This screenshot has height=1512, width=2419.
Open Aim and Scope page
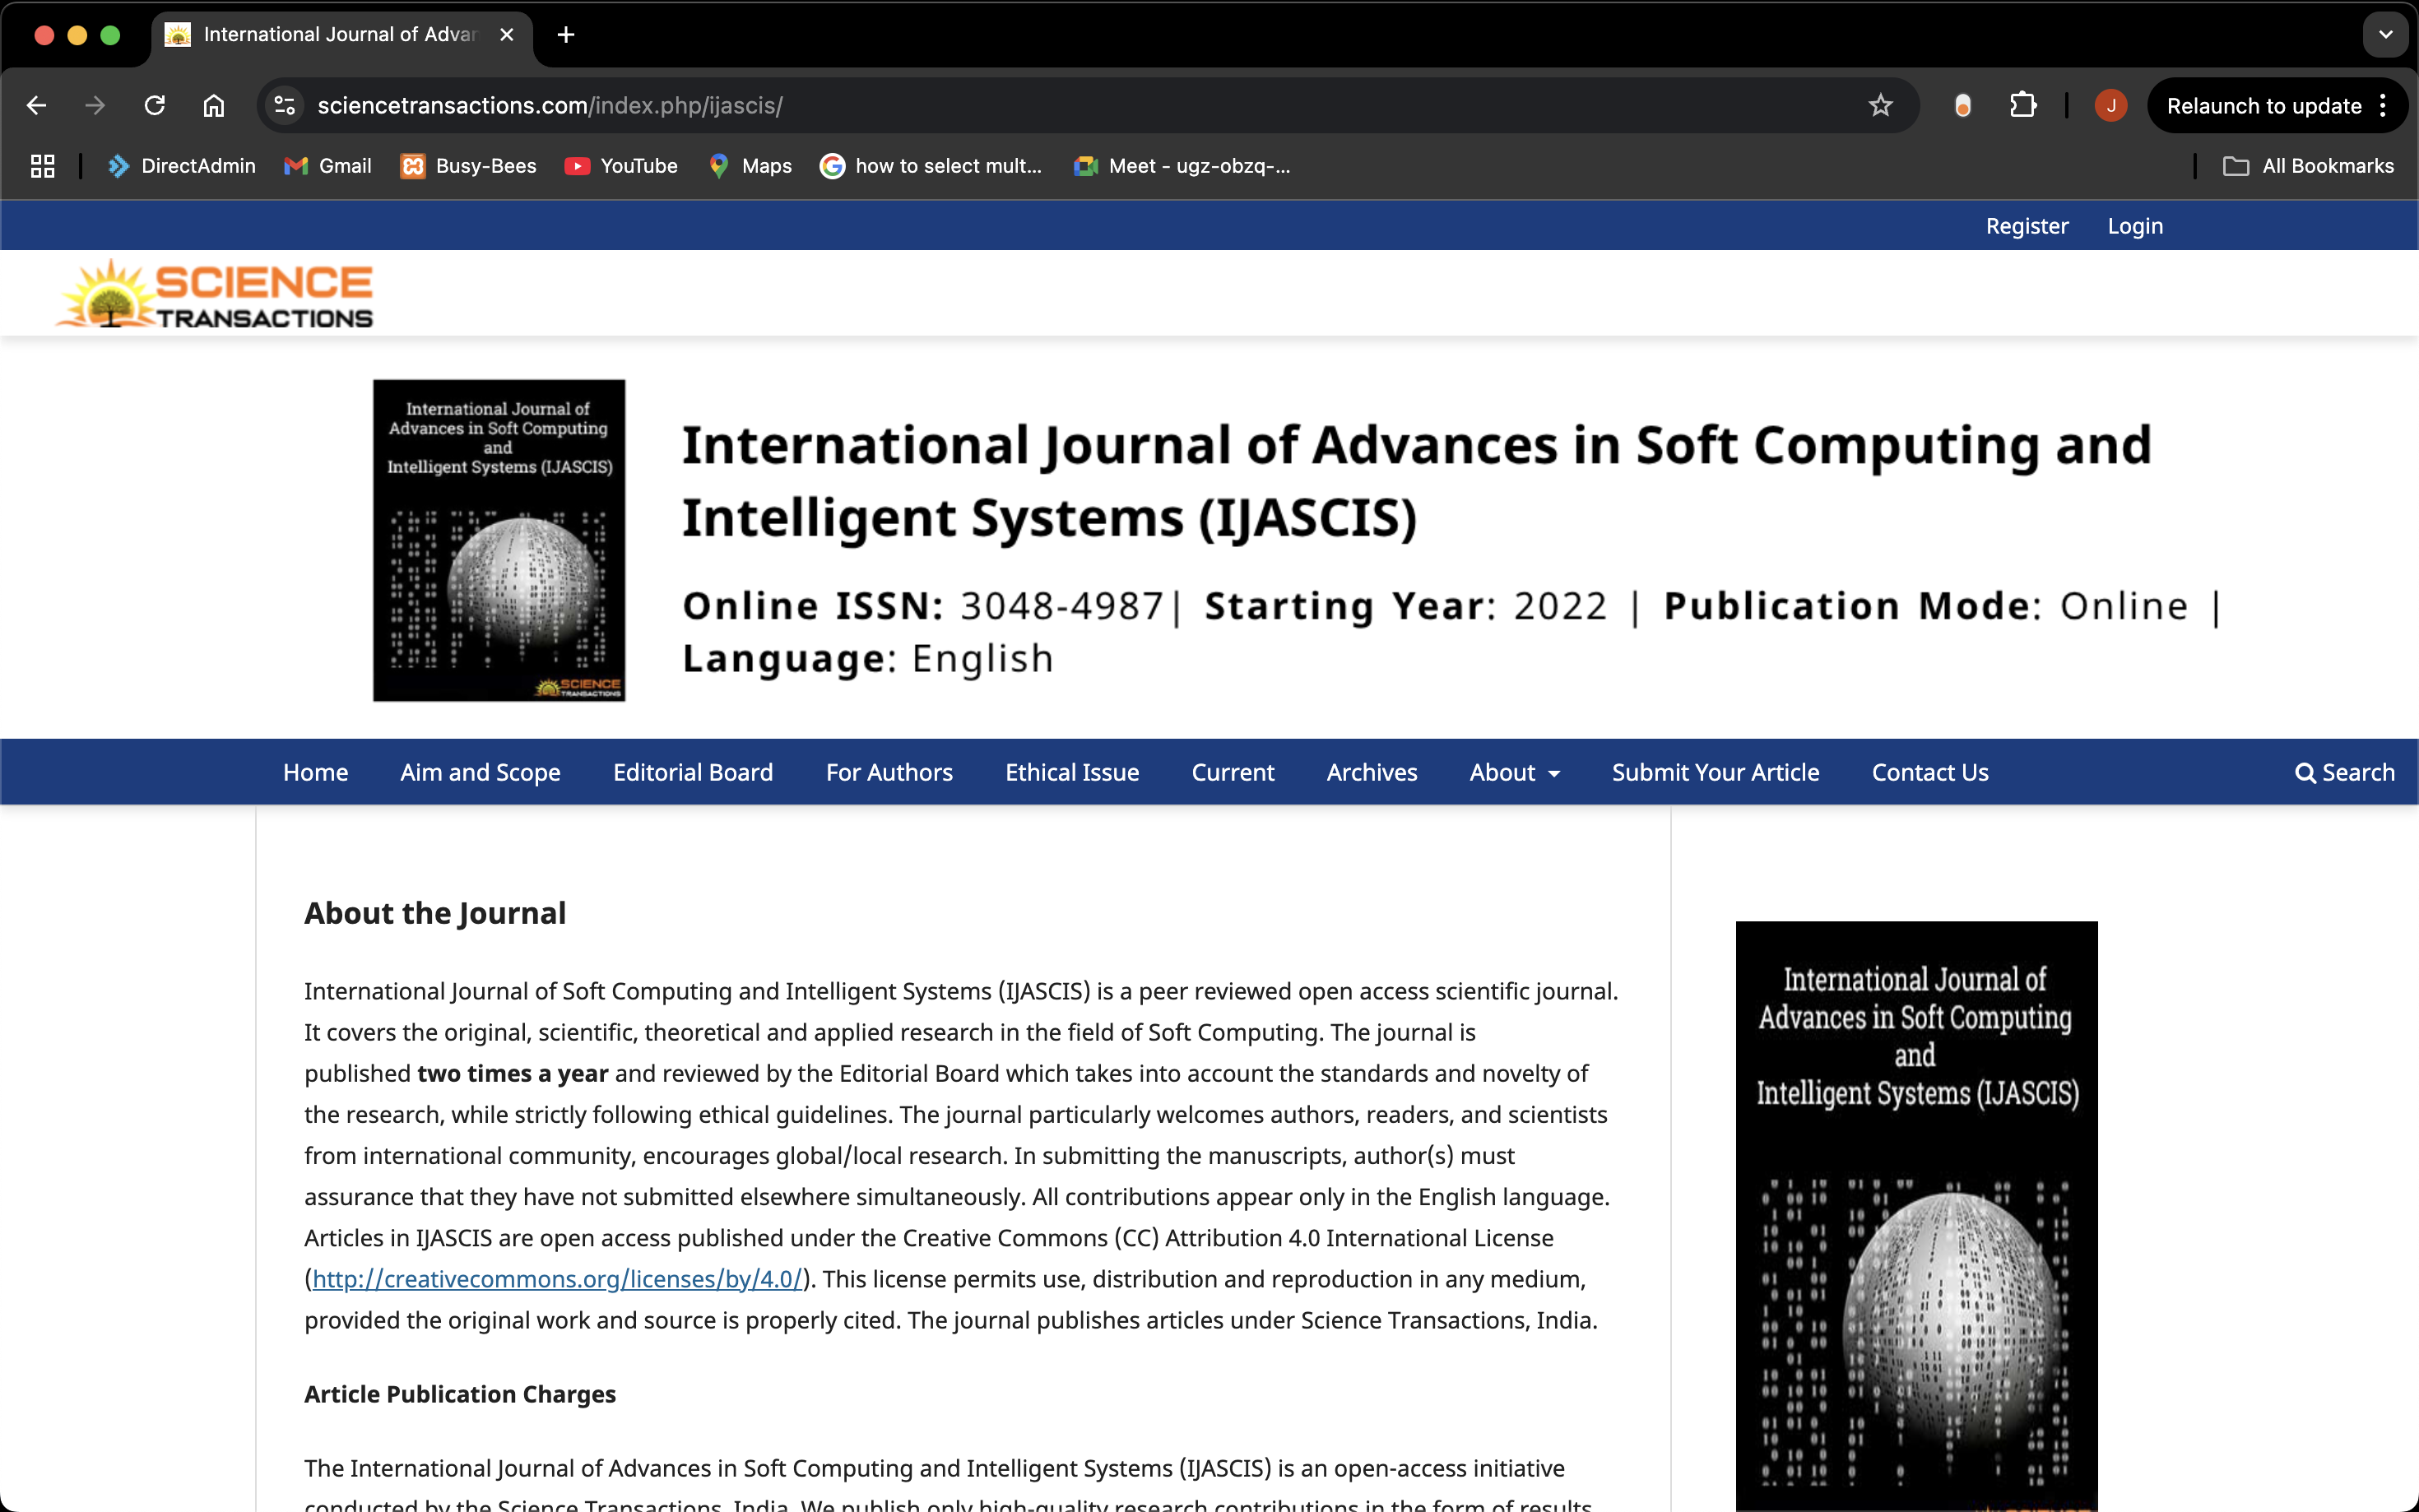pos(480,772)
